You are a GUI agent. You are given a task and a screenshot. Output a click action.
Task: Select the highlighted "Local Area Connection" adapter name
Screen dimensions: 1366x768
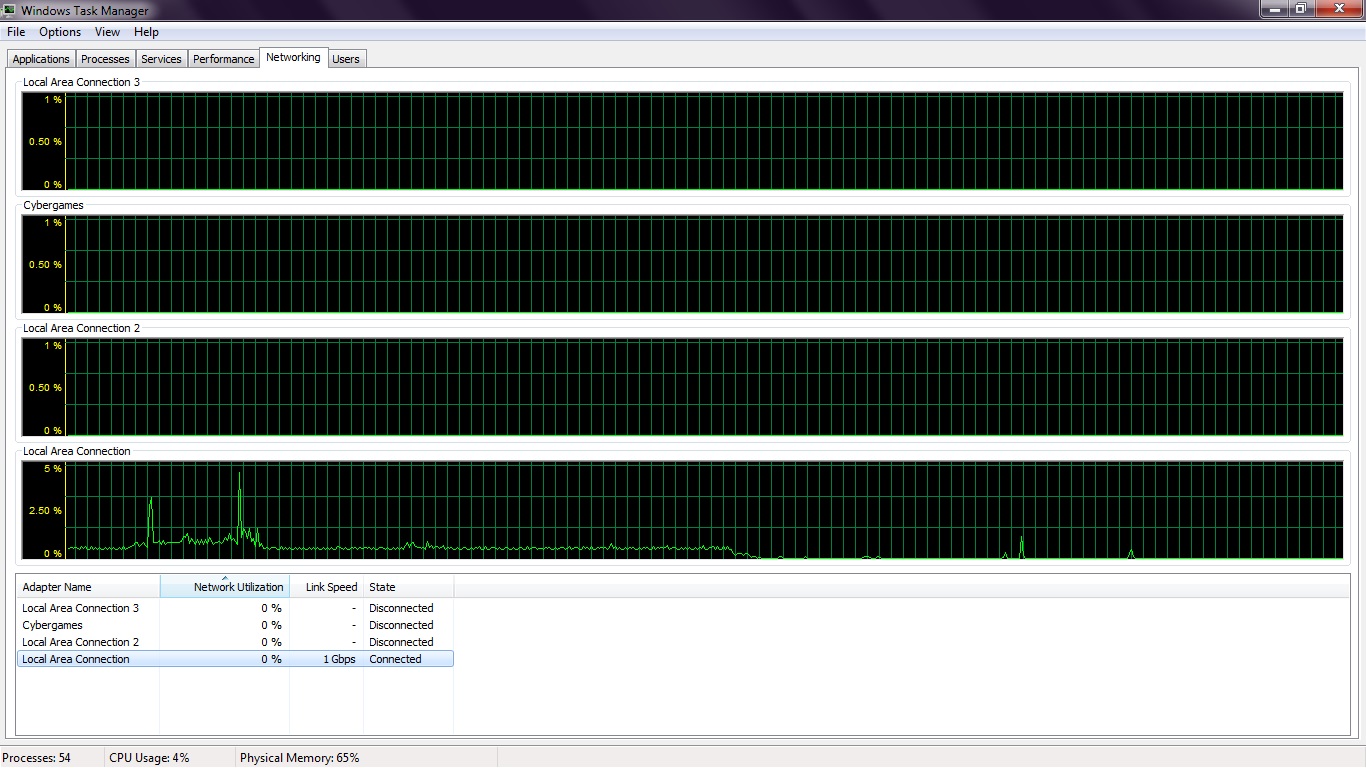tap(76, 659)
